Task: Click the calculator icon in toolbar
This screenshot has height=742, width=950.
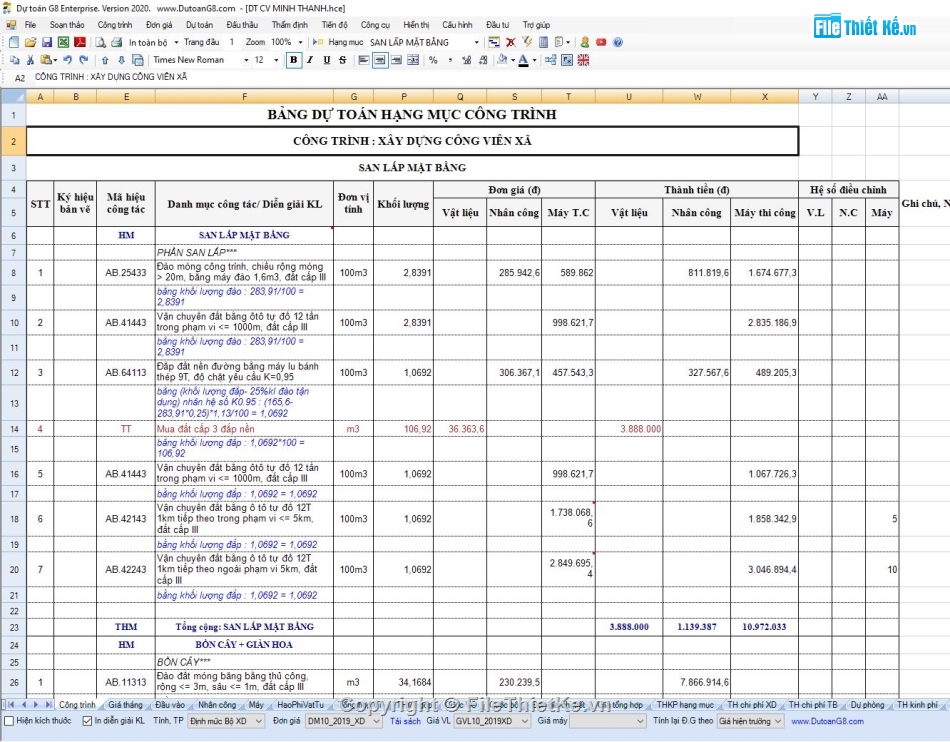Action: coord(543,42)
